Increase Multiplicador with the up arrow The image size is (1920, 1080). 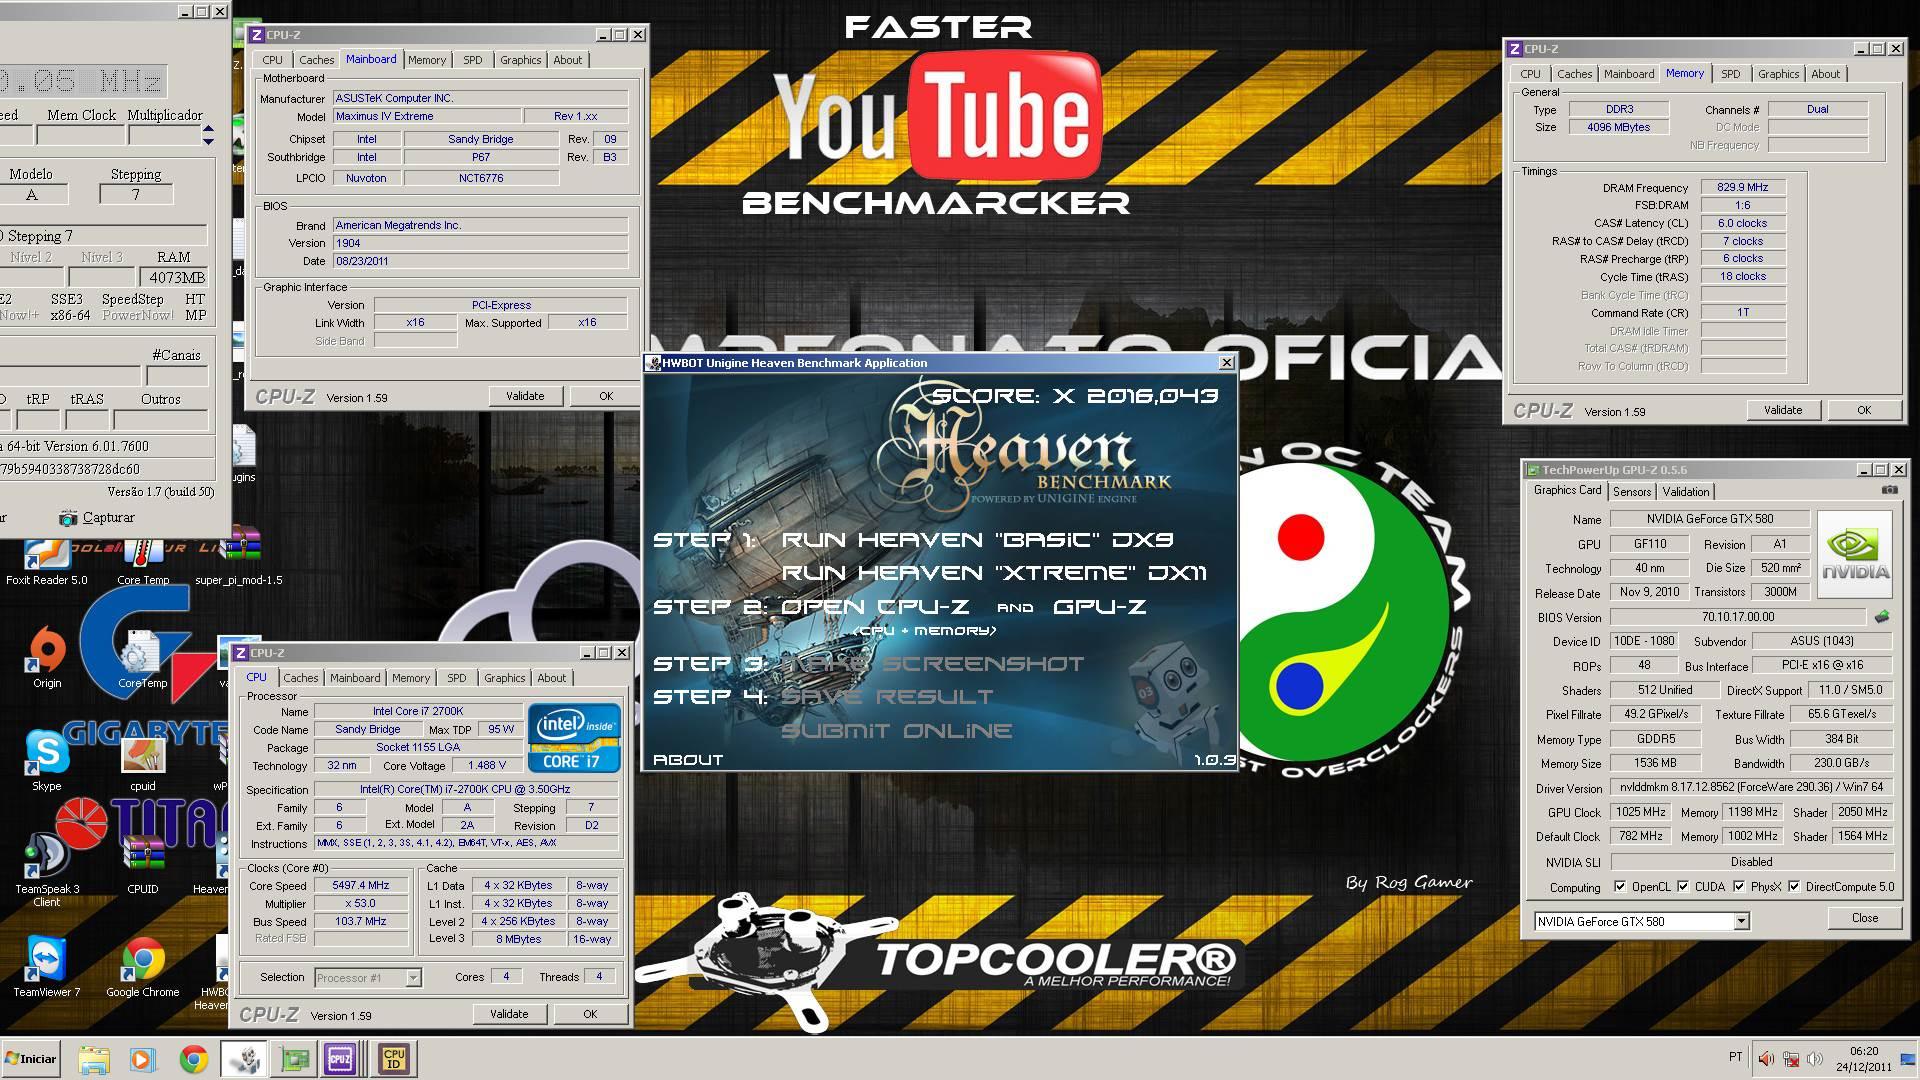(x=208, y=129)
